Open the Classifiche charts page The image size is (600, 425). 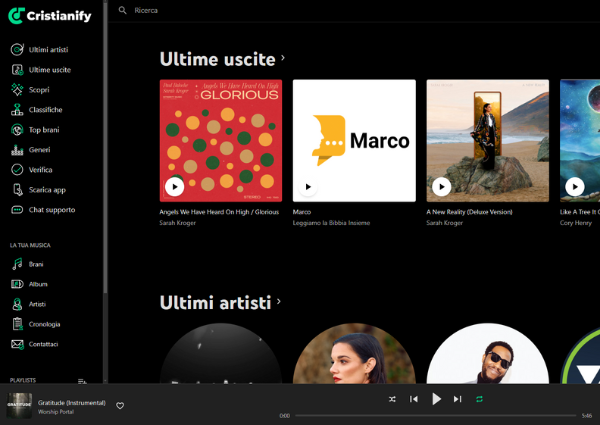tap(46, 109)
